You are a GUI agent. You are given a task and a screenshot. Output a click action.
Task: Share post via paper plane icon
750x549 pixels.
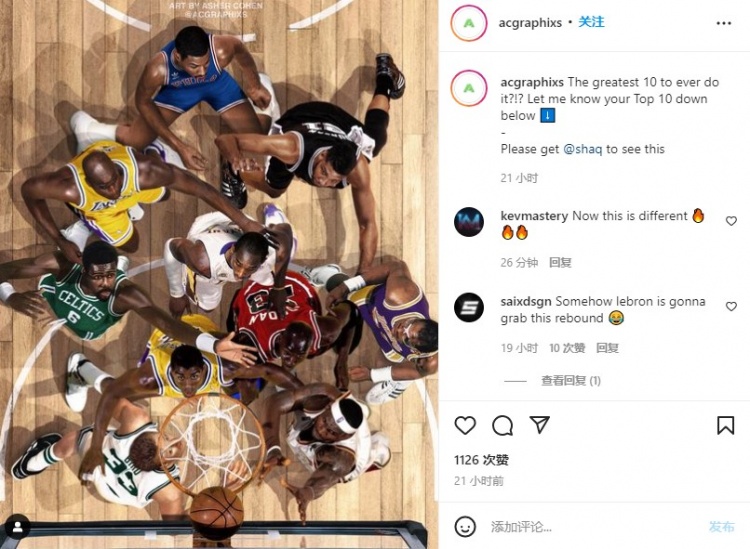(x=540, y=425)
